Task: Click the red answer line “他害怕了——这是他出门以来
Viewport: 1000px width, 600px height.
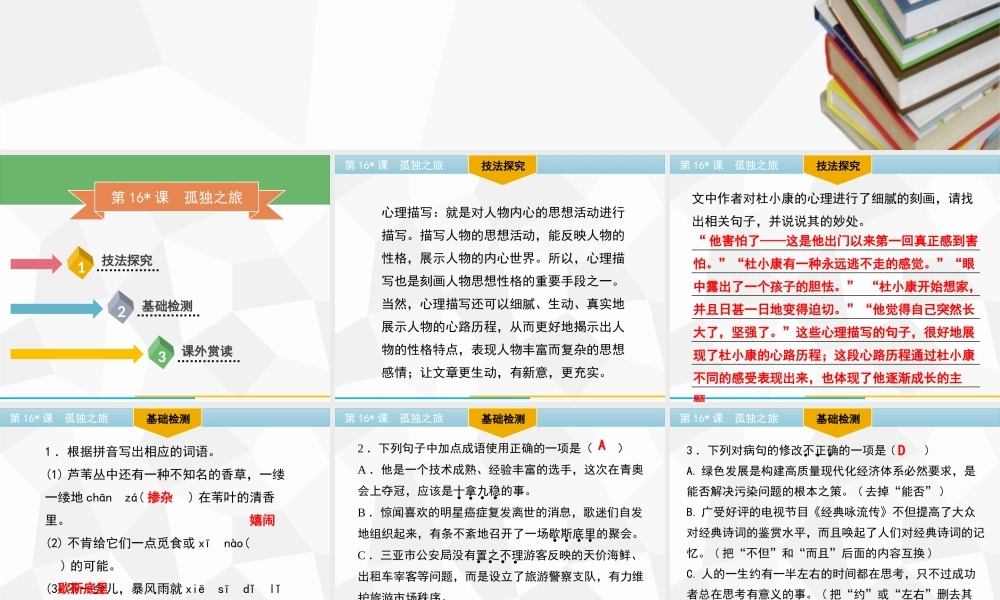Action: click(x=837, y=241)
